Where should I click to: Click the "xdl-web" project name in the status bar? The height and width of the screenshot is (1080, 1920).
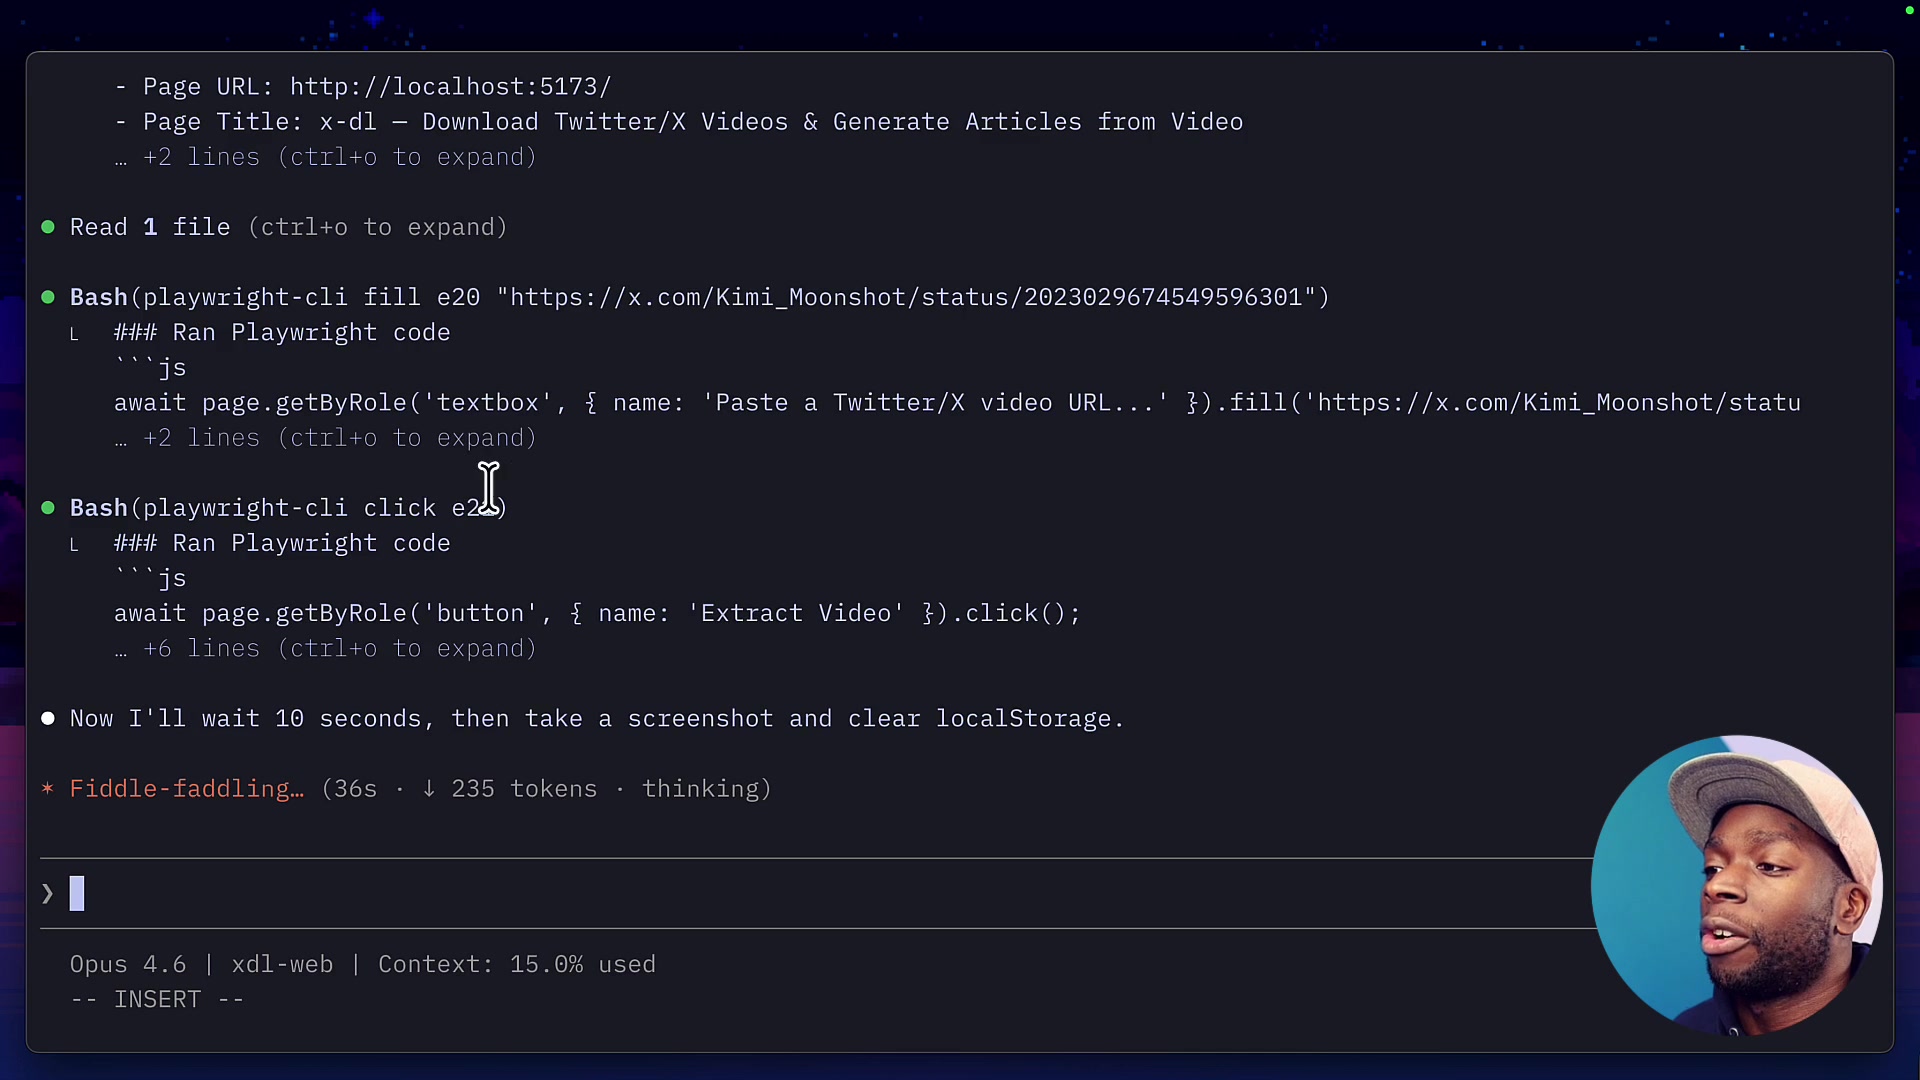pos(283,964)
